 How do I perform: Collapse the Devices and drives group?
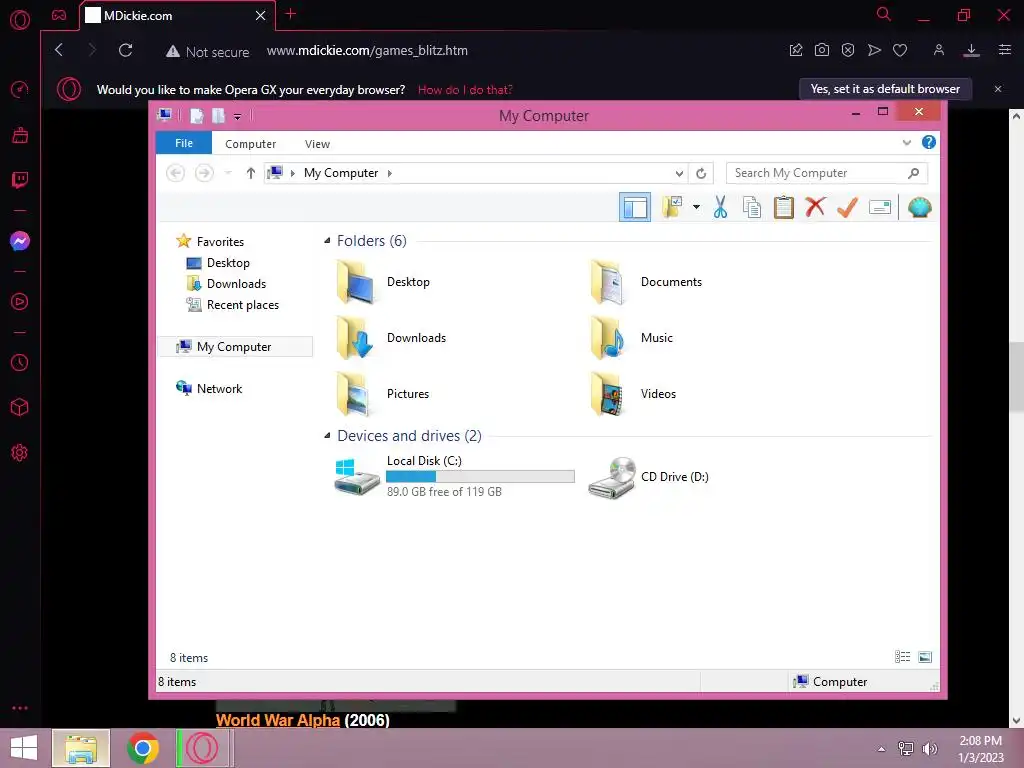[327, 436]
